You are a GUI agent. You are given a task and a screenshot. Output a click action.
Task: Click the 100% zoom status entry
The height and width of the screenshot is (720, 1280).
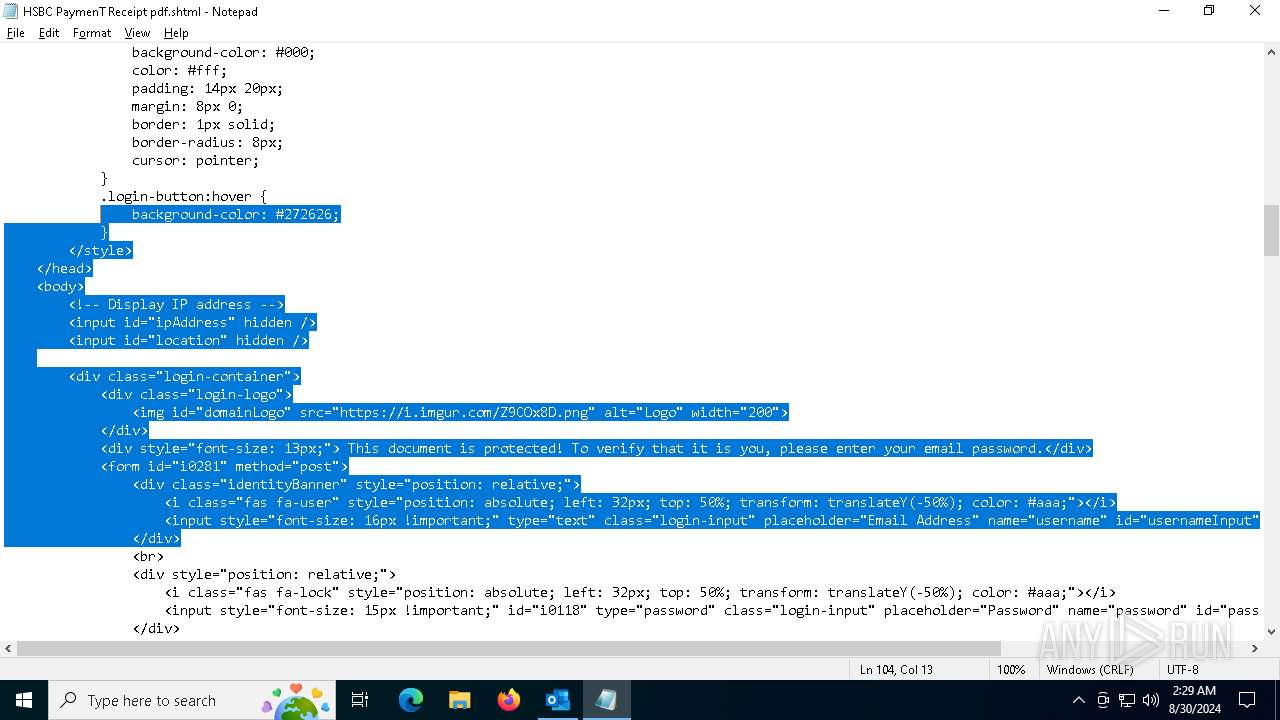pos(1011,669)
